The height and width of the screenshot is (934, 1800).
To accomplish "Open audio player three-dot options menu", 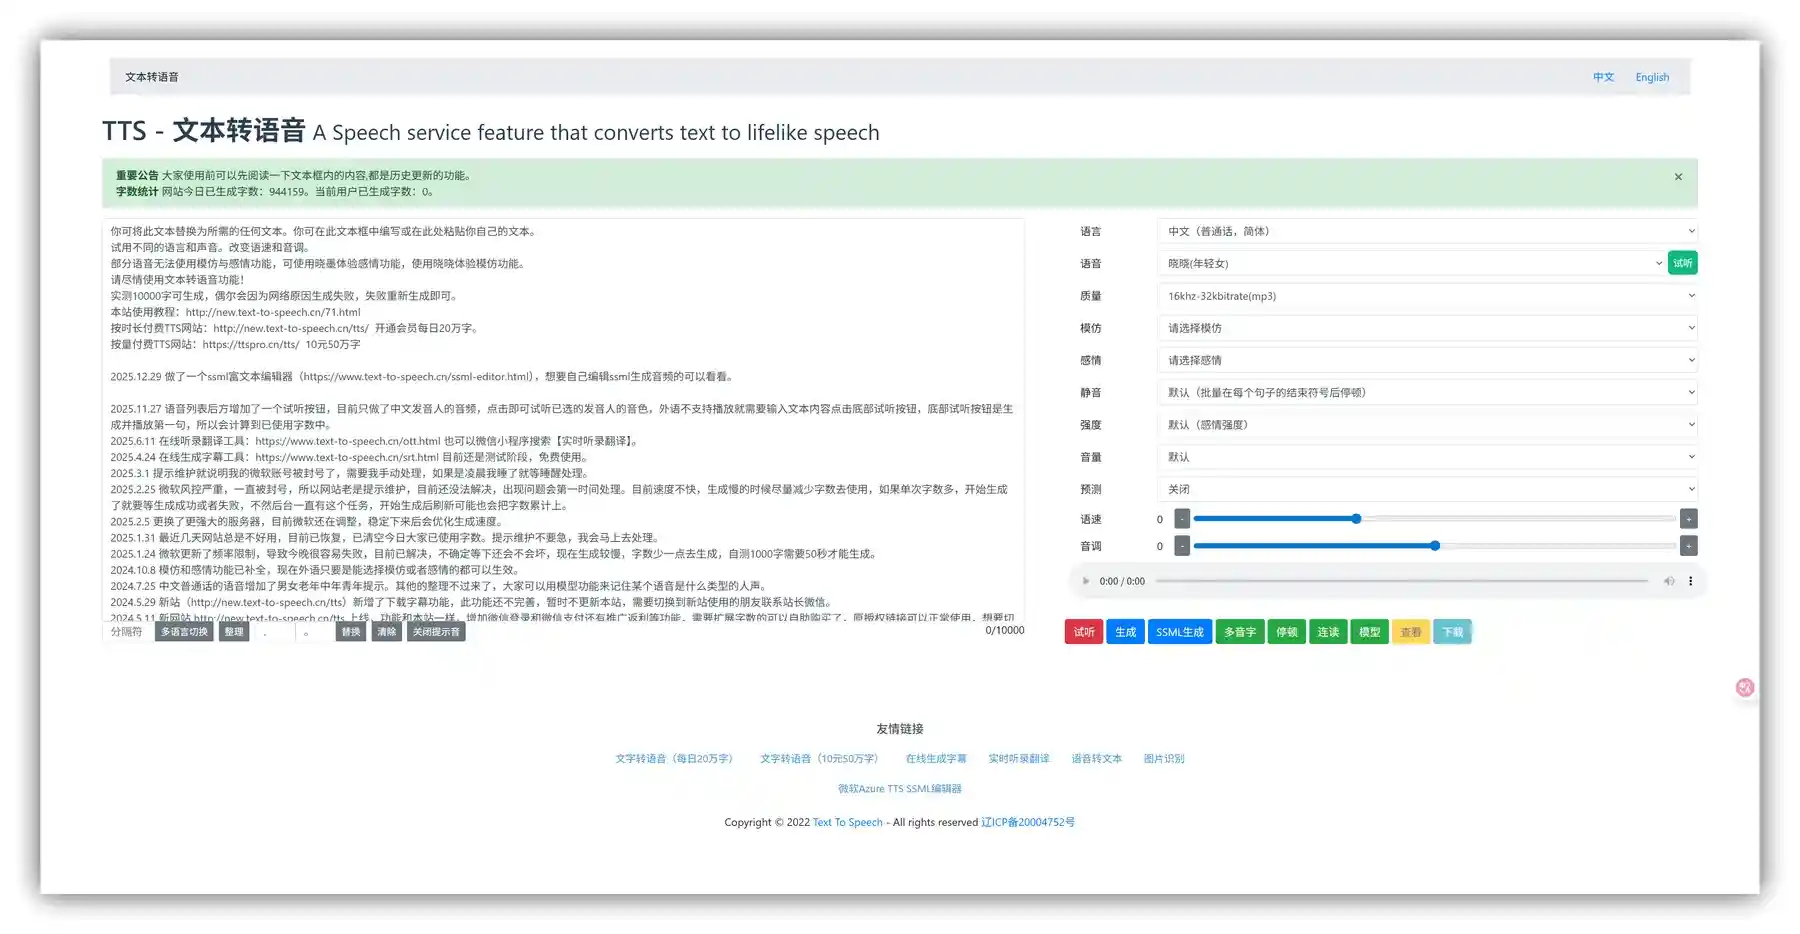I will pyautogui.click(x=1691, y=581).
